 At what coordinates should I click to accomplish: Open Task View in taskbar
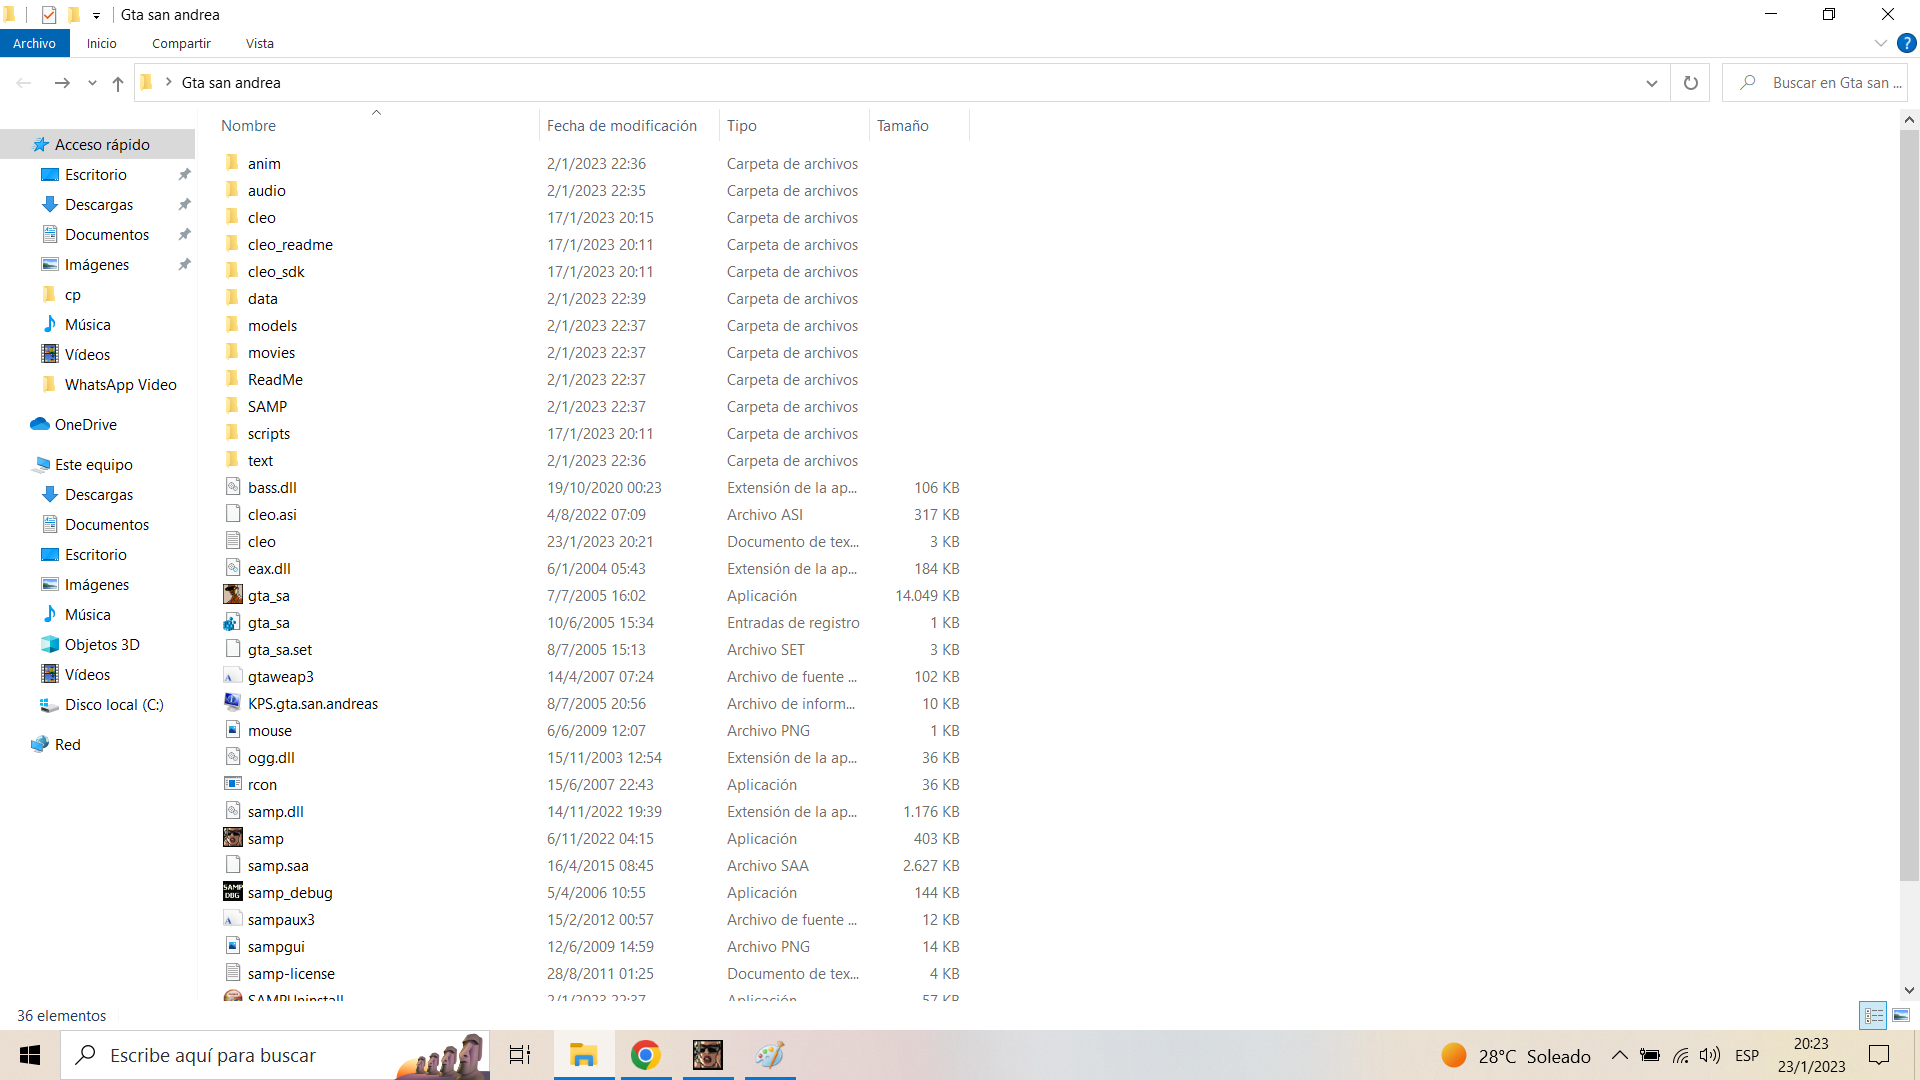tap(520, 1055)
